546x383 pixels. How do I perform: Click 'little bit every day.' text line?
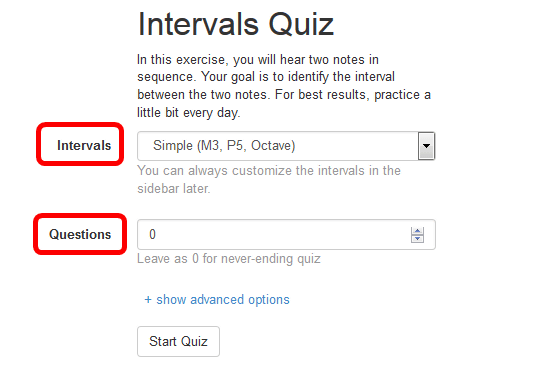[188, 113]
